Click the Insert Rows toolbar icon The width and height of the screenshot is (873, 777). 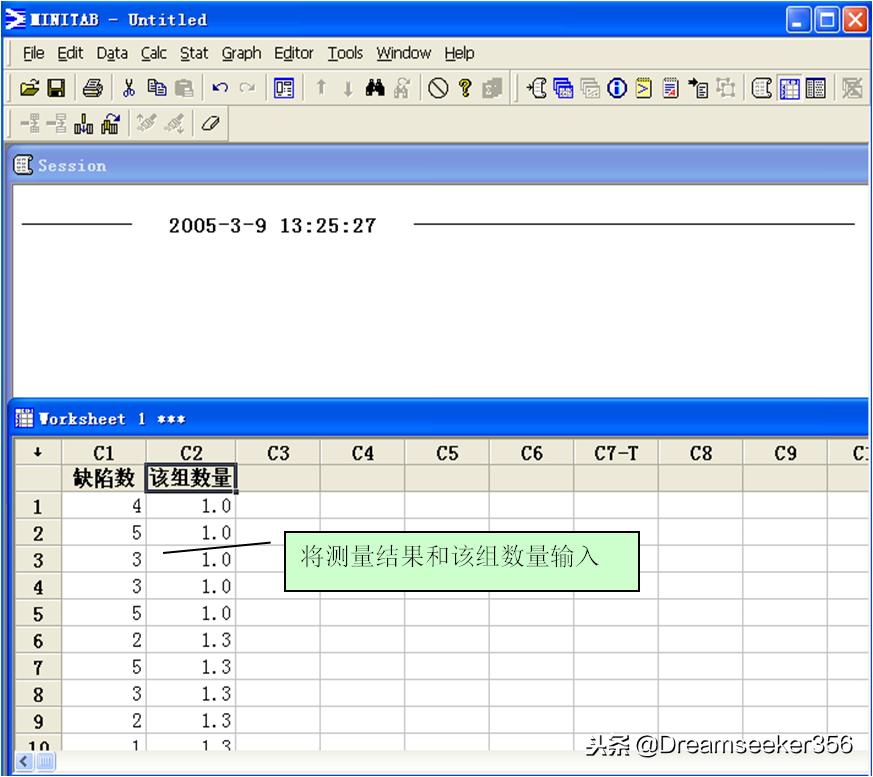pos(57,123)
